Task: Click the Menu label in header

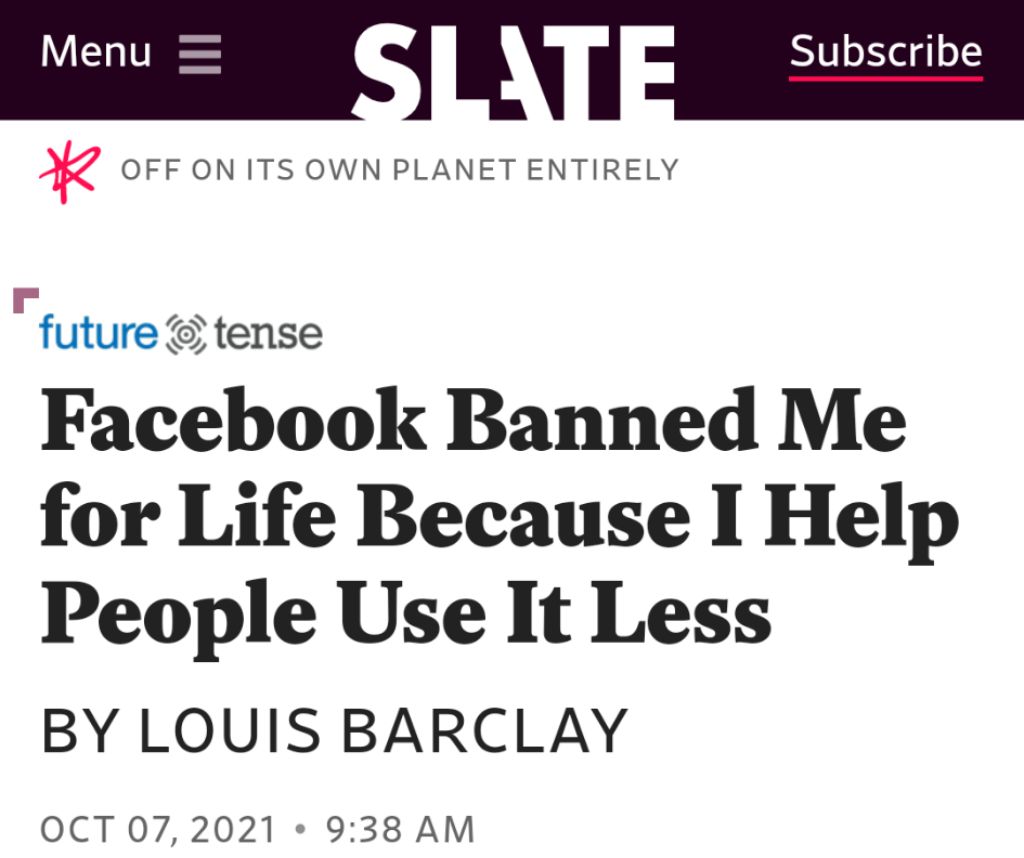Action: (x=96, y=52)
